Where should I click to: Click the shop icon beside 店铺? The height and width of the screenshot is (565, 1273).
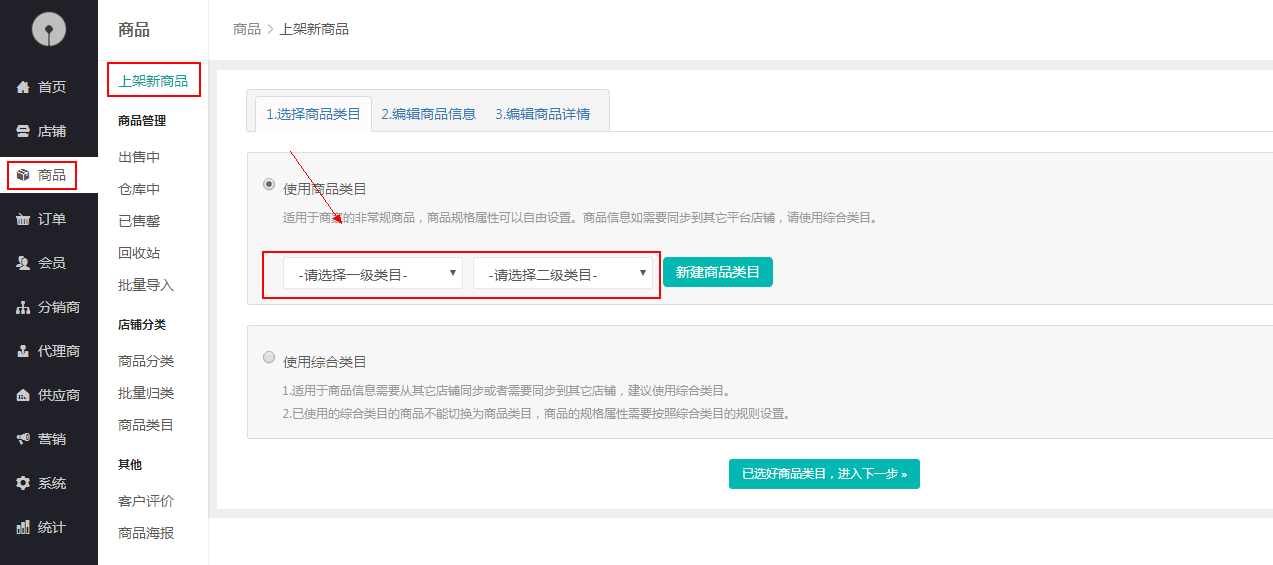23,132
